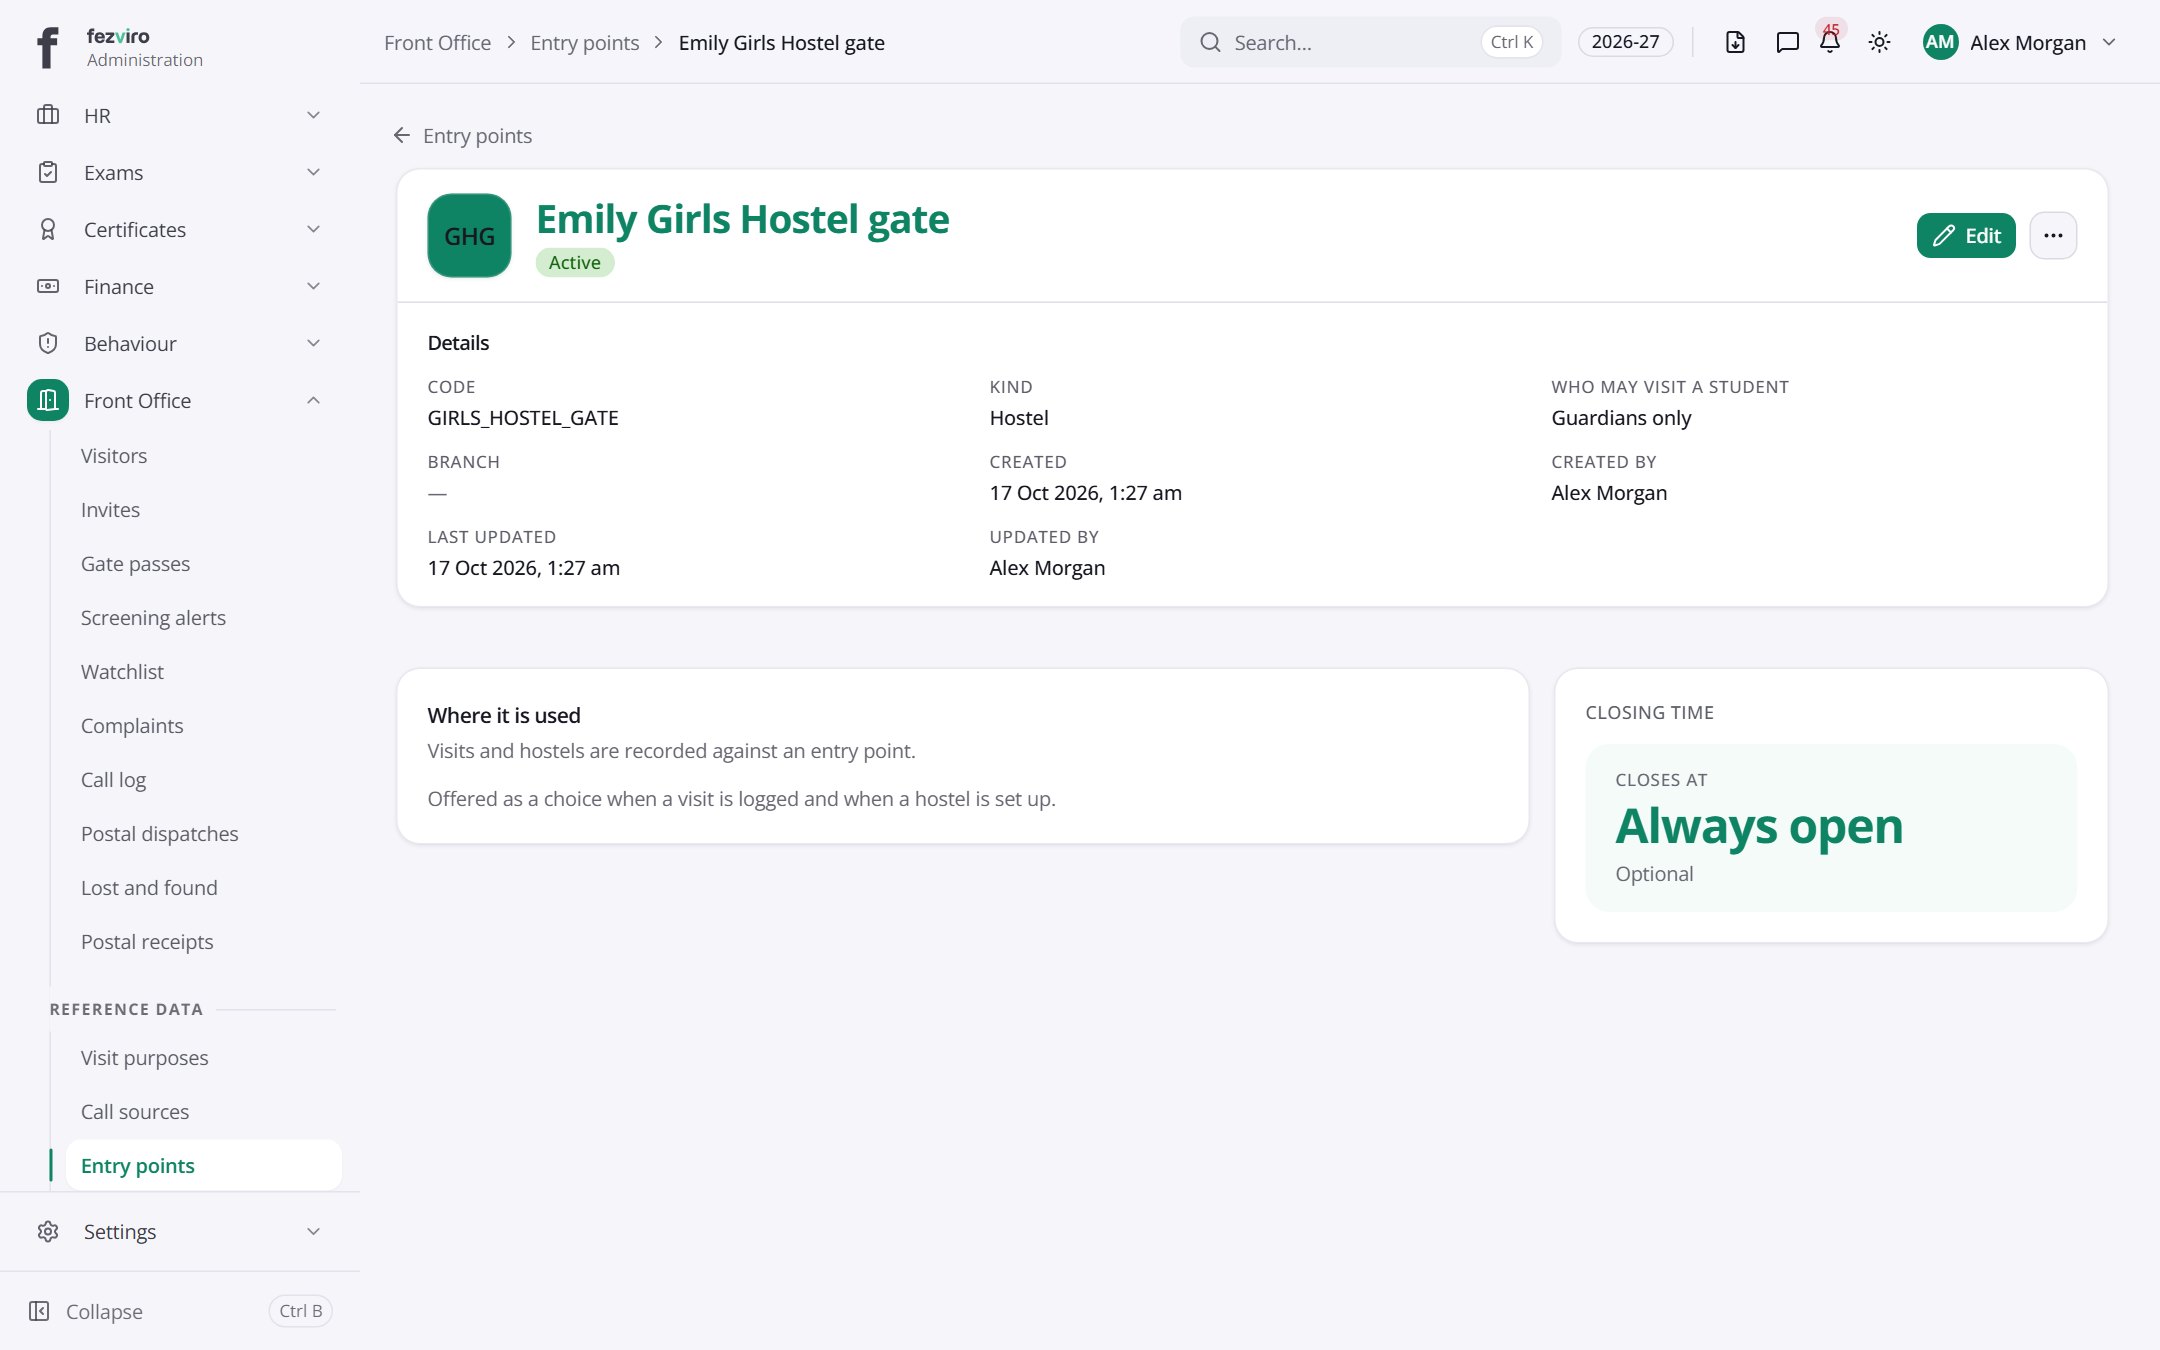Viewport: 2160px width, 1350px height.
Task: Click the Always open closing time
Action: [x=1759, y=826]
